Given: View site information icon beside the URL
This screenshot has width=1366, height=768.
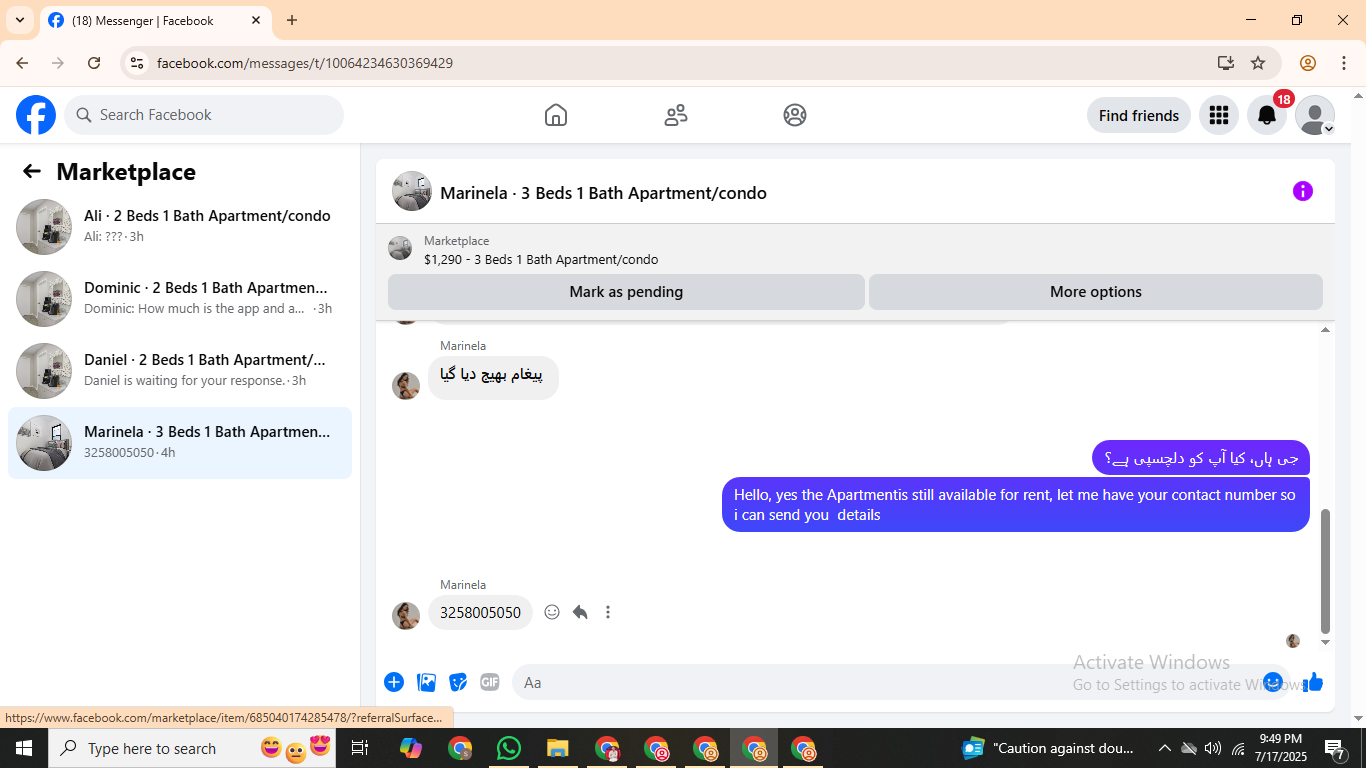Looking at the screenshot, I should (x=138, y=63).
